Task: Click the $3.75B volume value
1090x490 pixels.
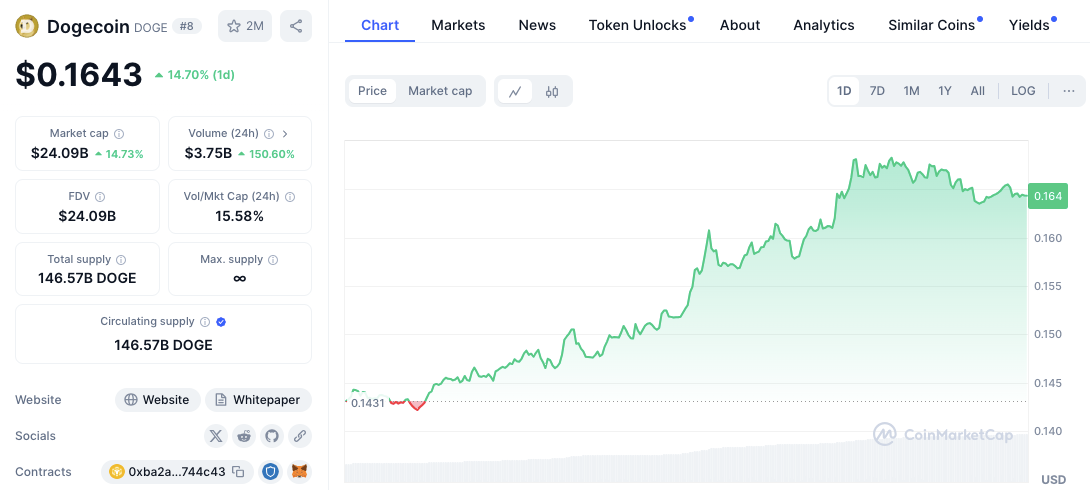Action: 208,154
